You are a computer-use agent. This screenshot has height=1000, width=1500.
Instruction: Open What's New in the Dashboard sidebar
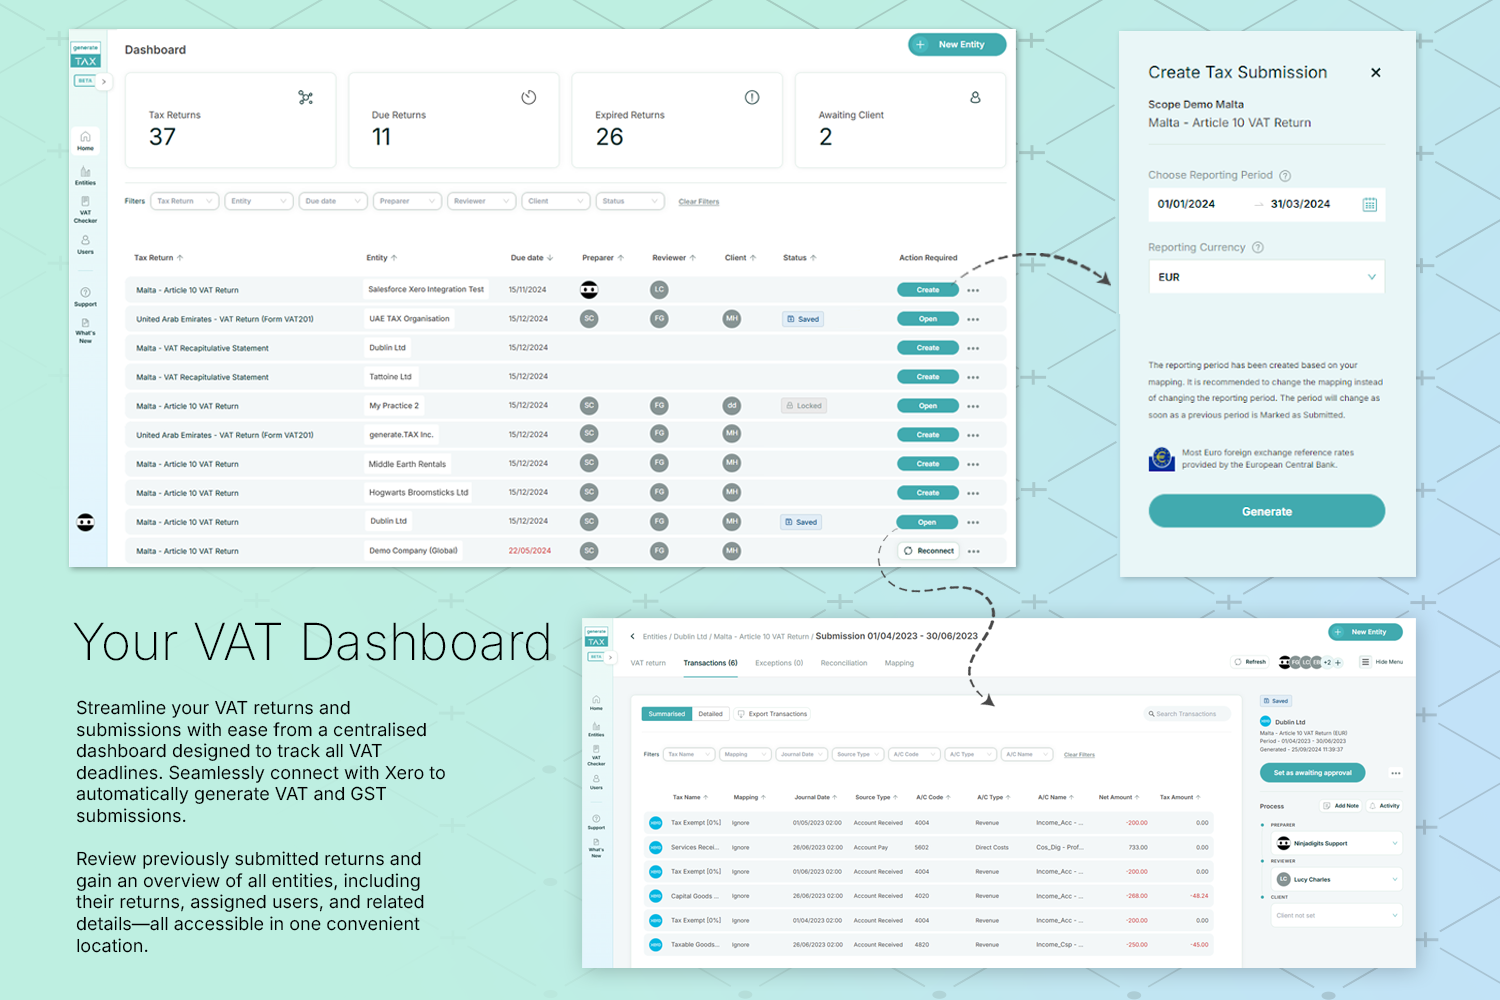(x=86, y=331)
